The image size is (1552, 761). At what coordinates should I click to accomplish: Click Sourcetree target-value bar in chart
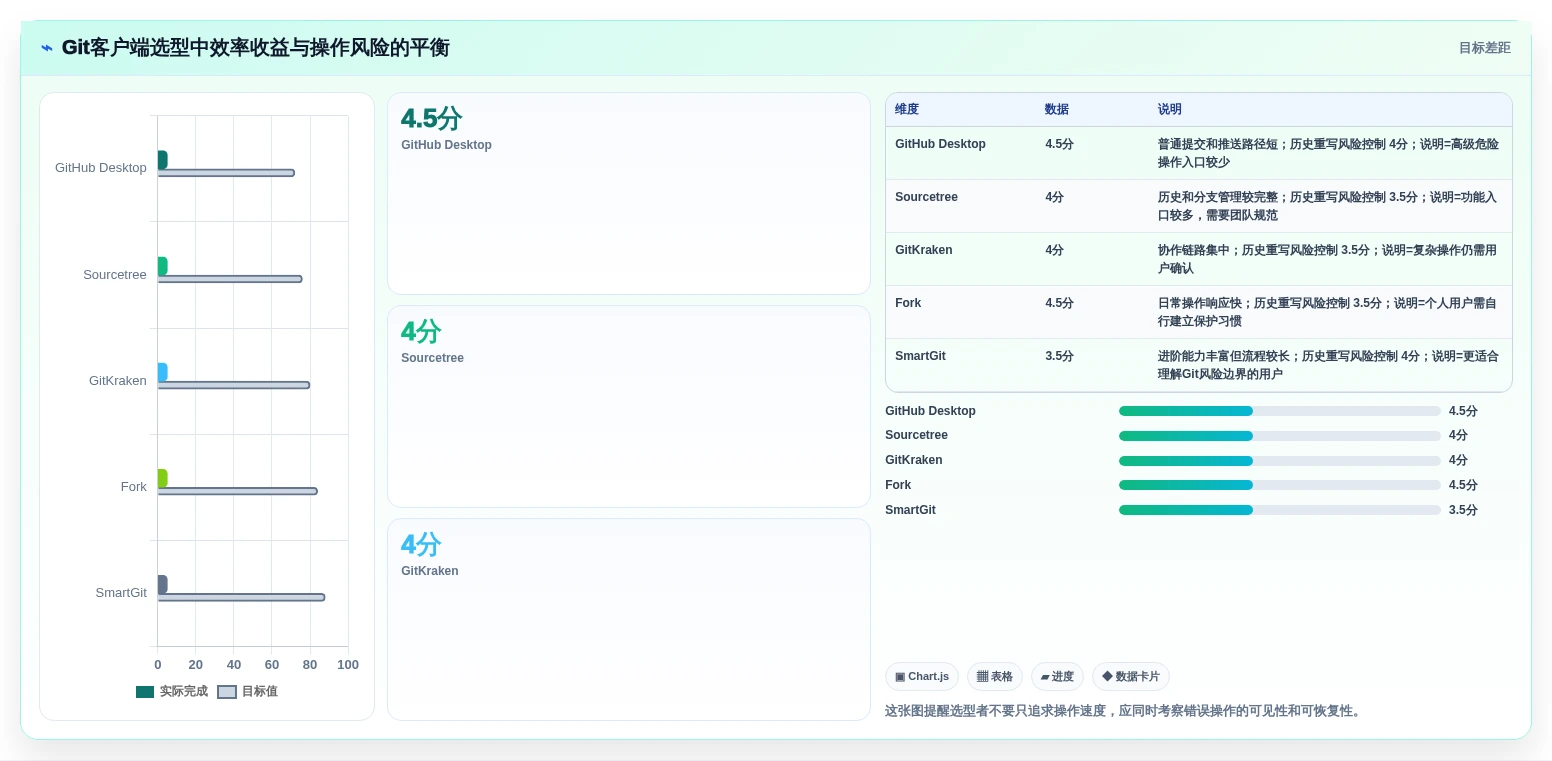point(230,279)
